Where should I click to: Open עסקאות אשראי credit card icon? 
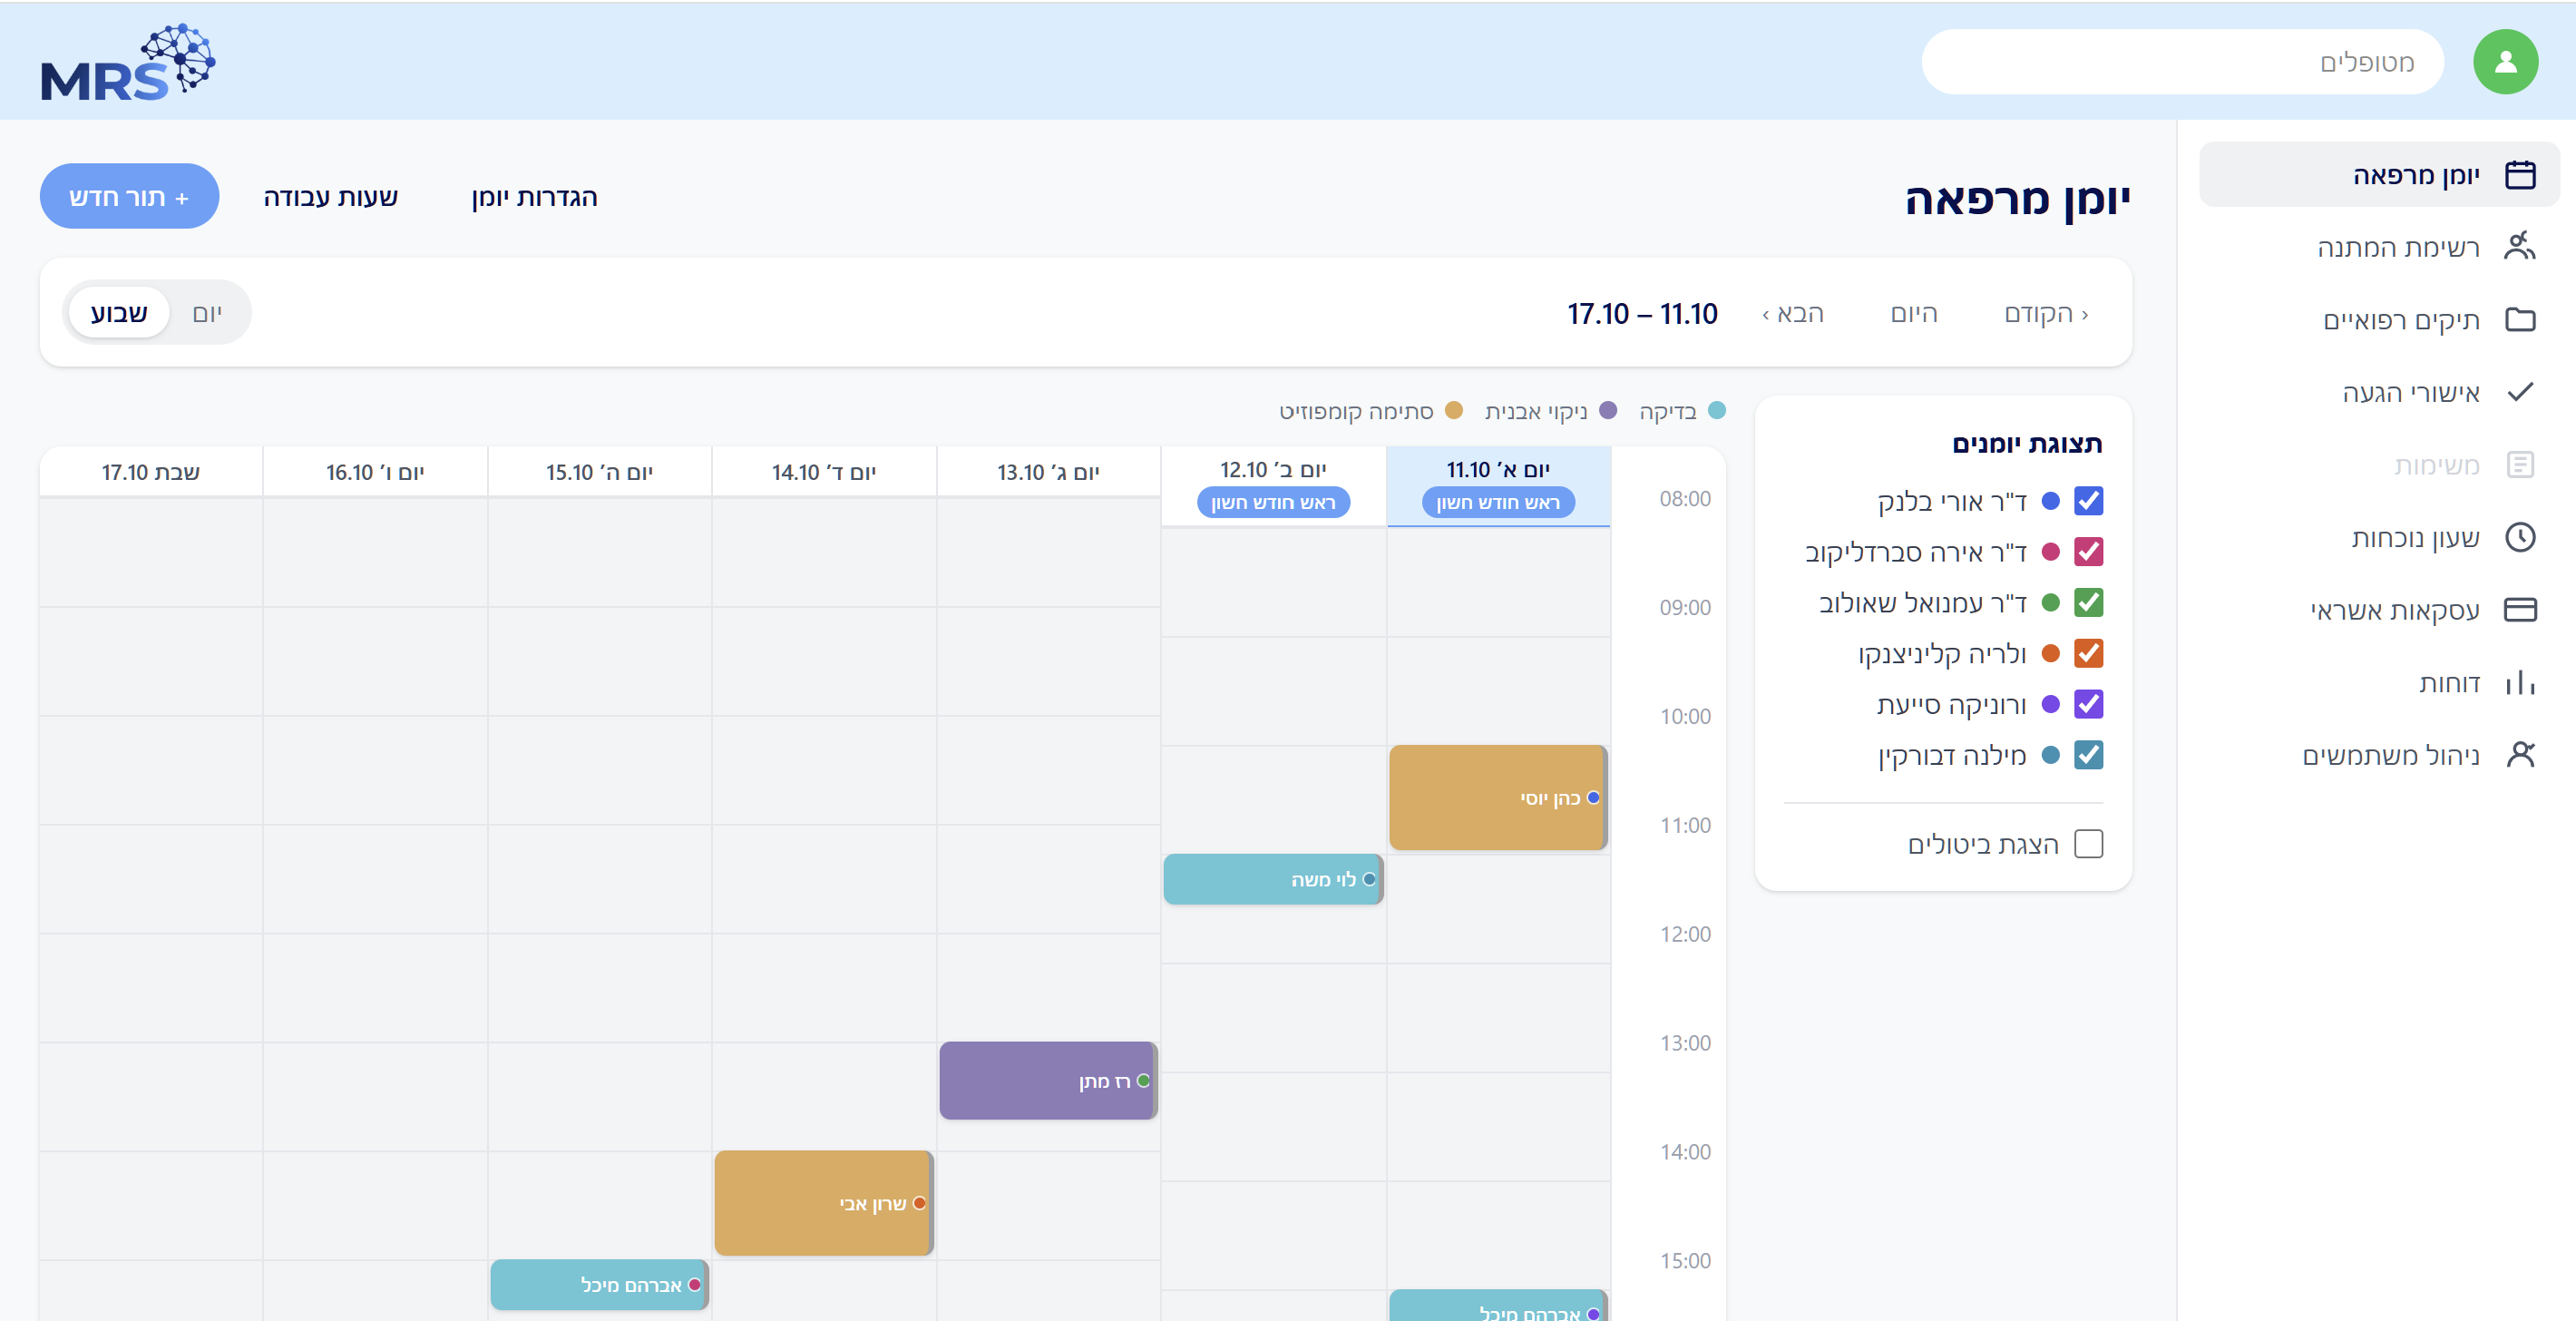[2520, 609]
